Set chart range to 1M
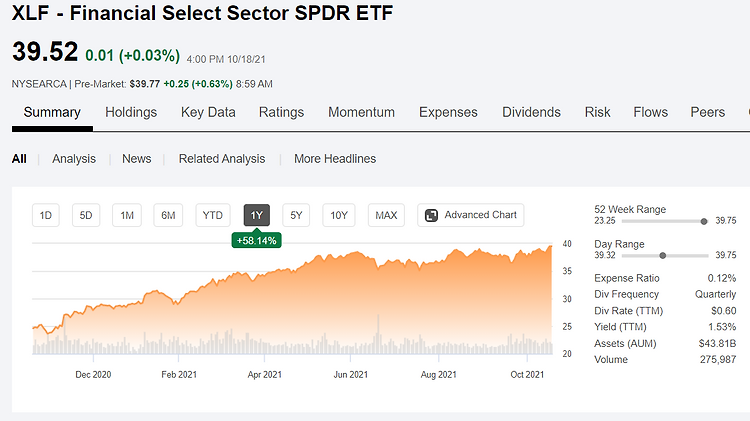The image size is (750, 421). 127,215
